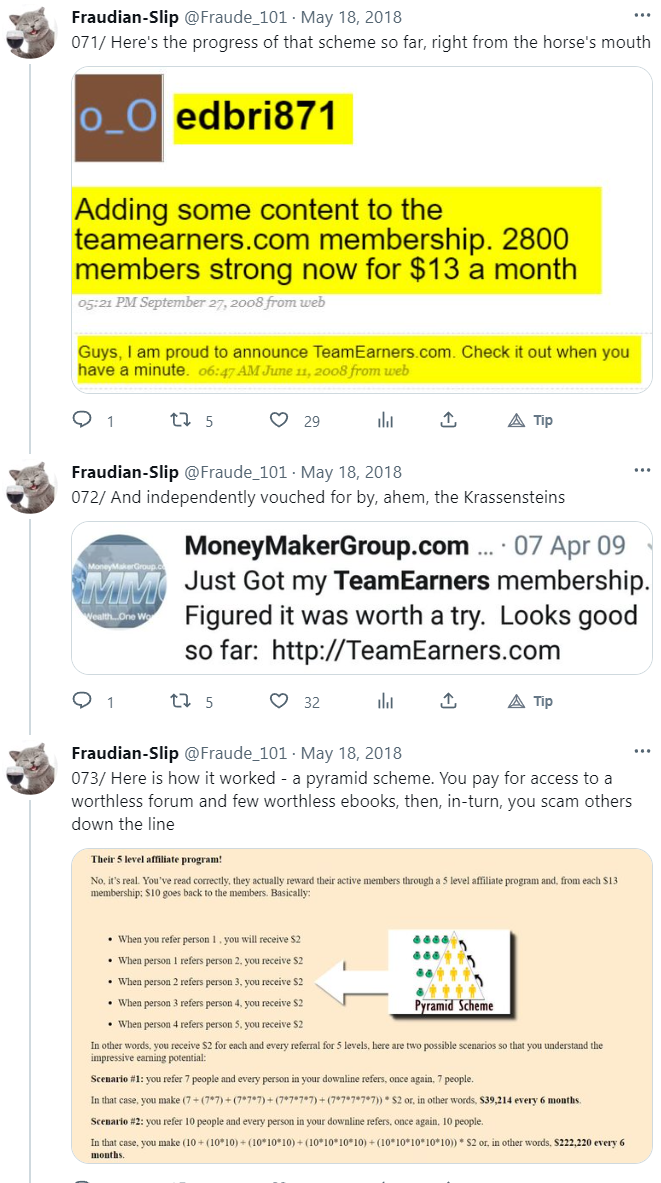Reply to the 072 Krassensteins tweet
661x1183 pixels.
tap(82, 702)
